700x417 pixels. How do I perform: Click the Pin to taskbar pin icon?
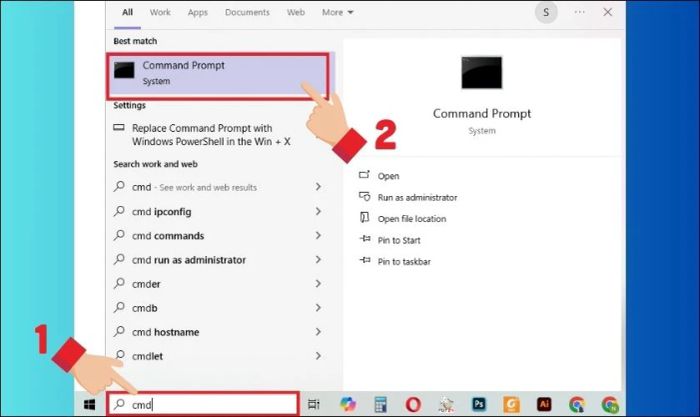[x=365, y=260]
